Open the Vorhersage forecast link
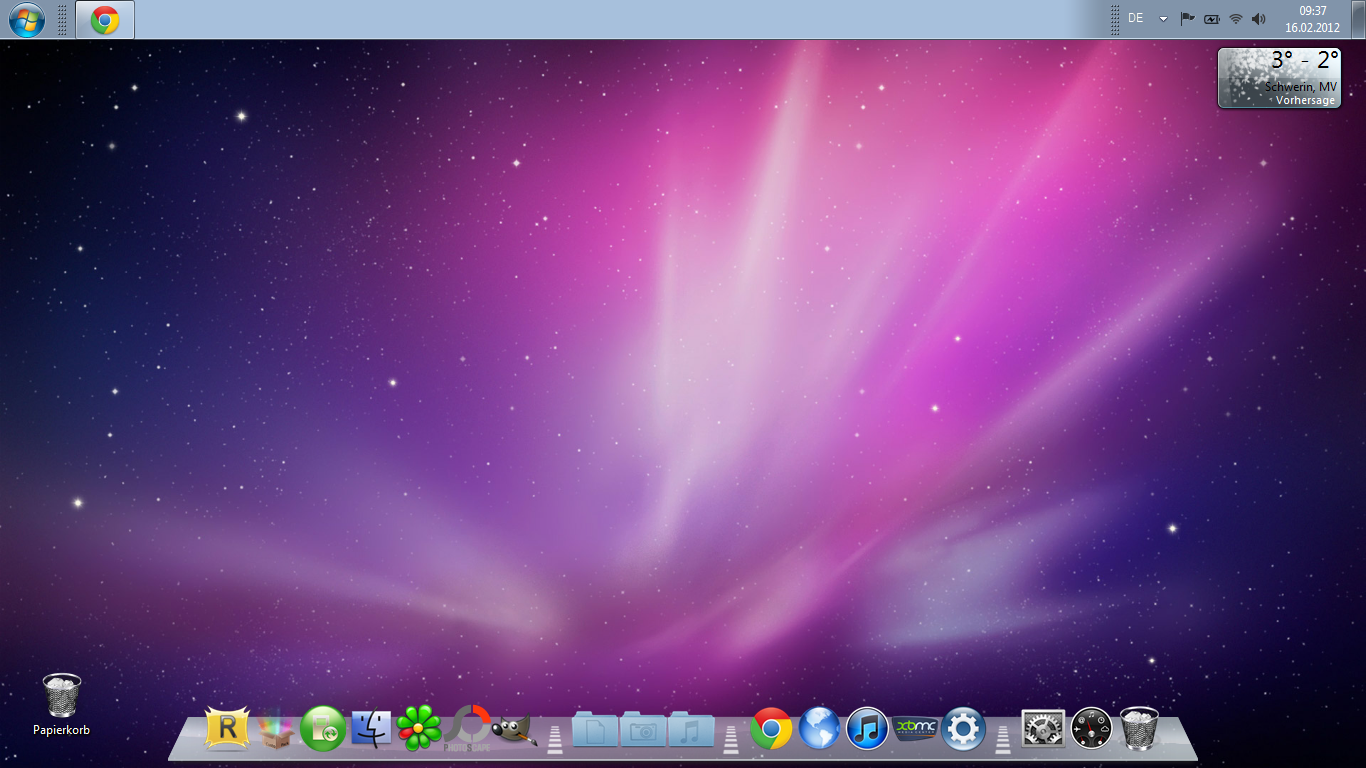This screenshot has width=1366, height=768. (x=1306, y=100)
